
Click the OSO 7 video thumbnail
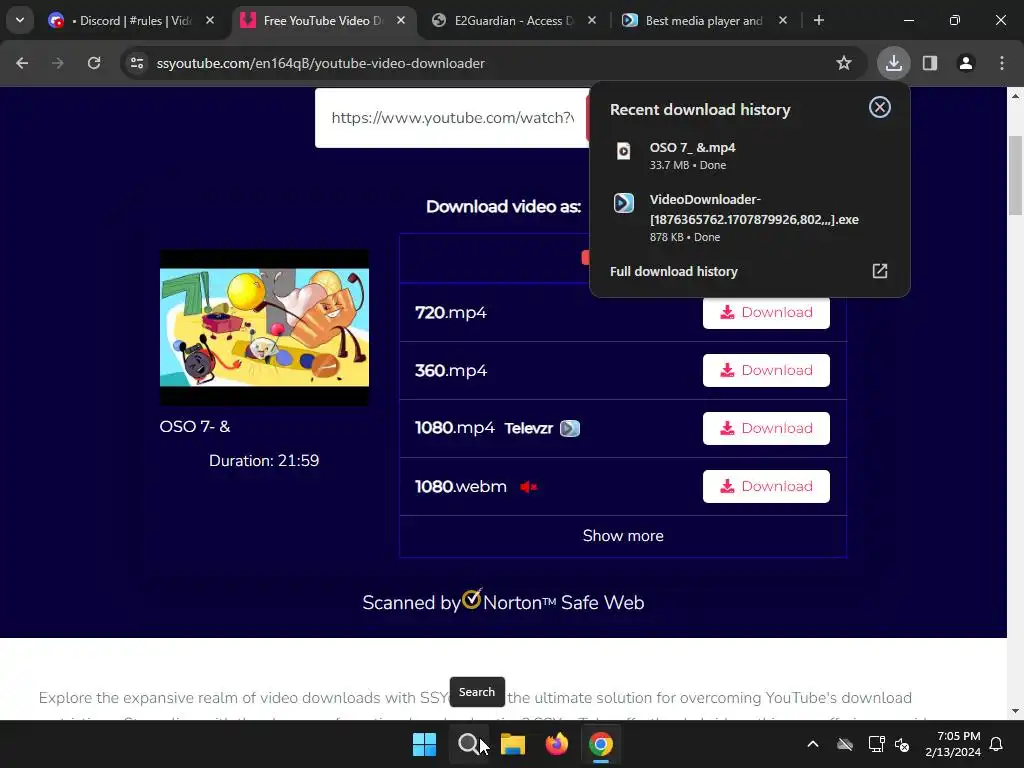point(264,327)
